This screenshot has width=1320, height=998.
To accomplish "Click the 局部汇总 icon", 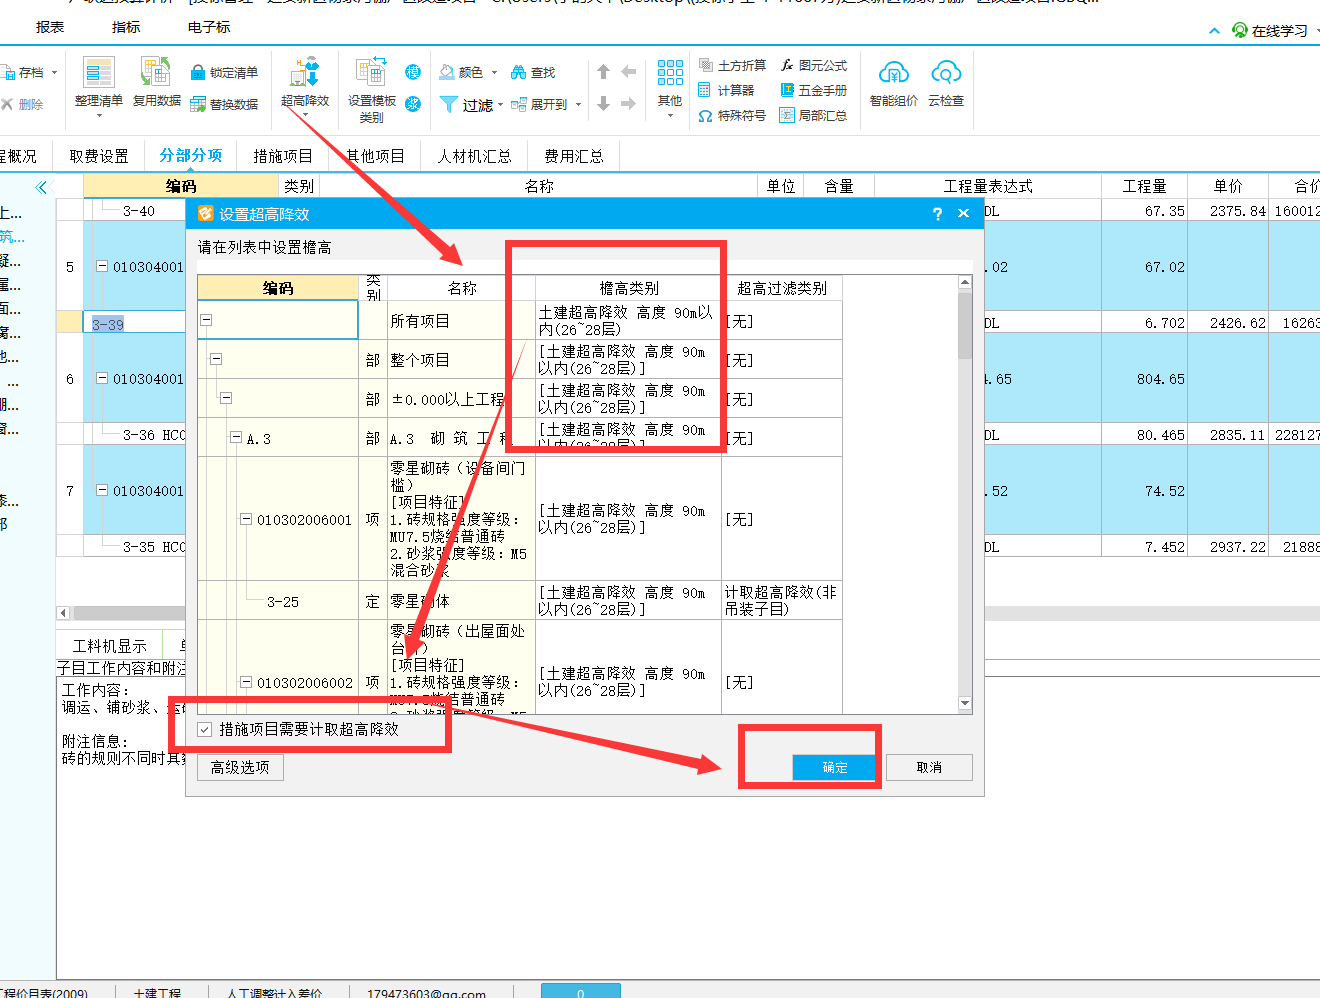I will pos(787,116).
